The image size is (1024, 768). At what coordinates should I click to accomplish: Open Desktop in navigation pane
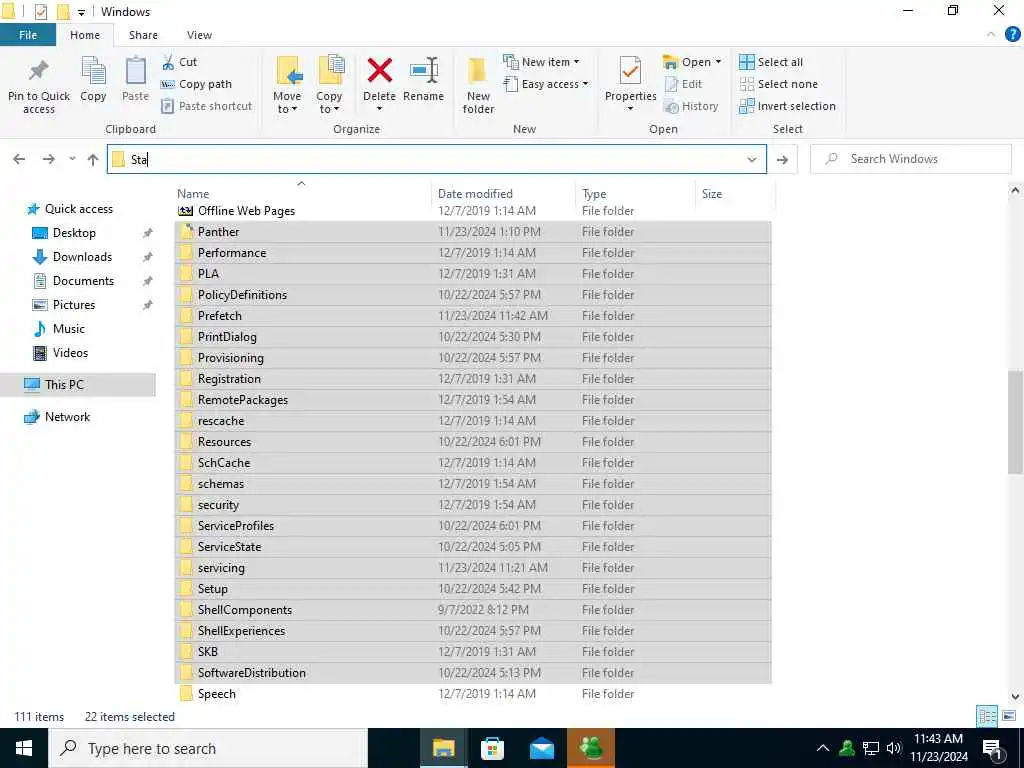coord(74,233)
